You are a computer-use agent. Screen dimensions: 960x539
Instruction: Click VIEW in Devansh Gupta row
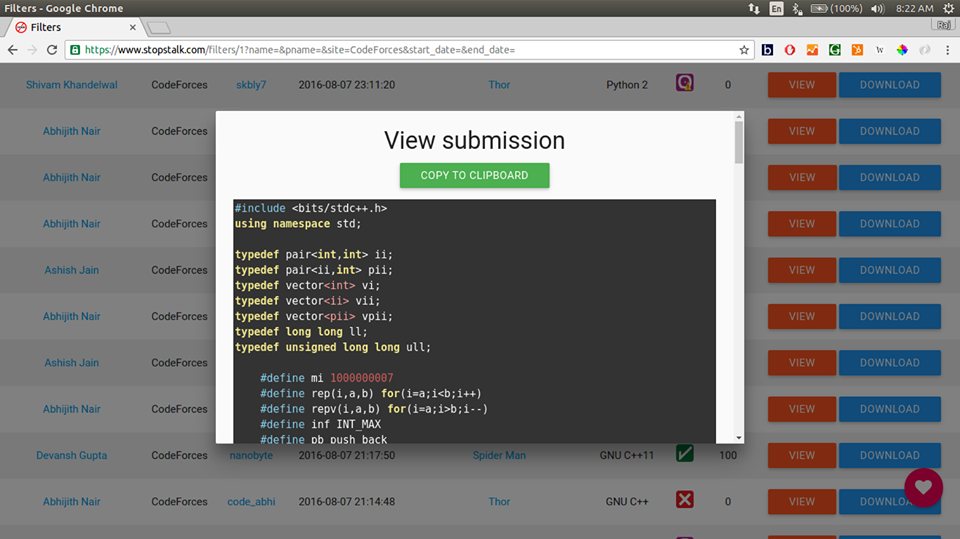coord(801,455)
